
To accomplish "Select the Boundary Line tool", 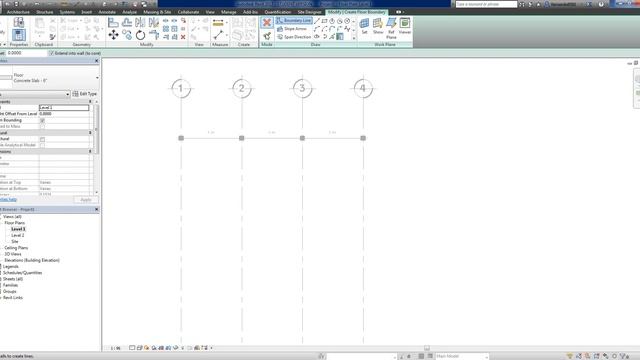I will [x=294, y=20].
